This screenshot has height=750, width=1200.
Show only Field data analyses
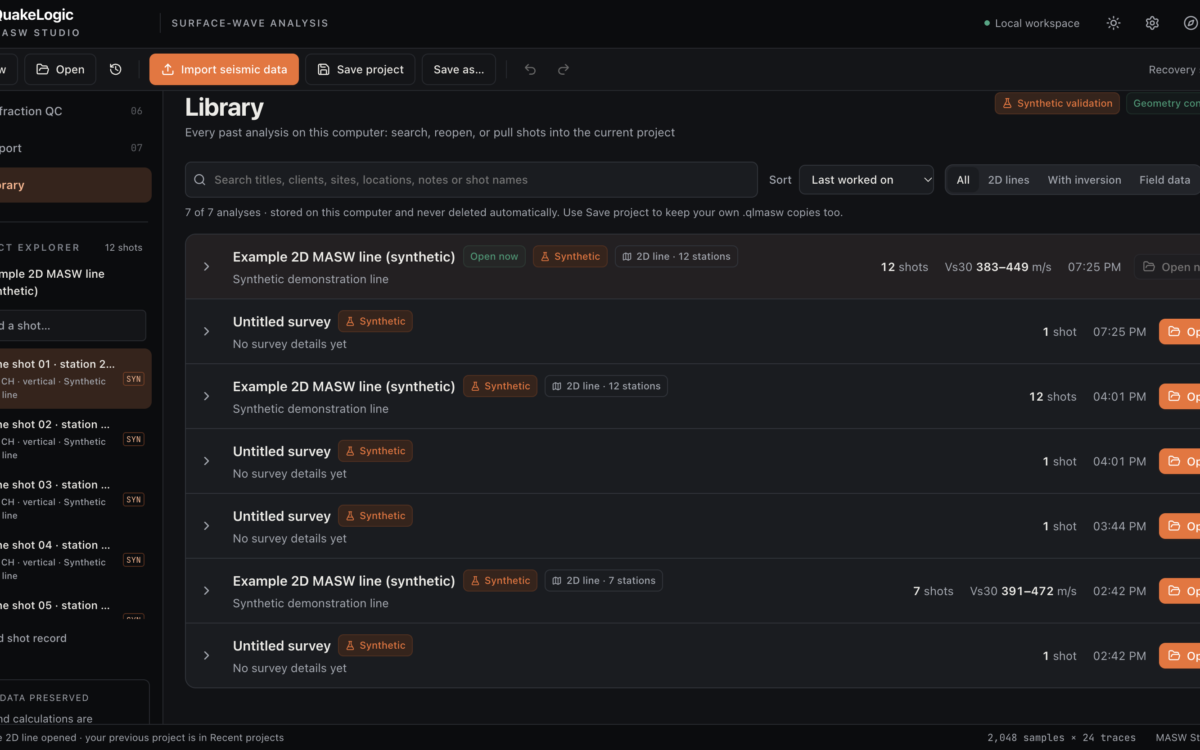click(x=1165, y=180)
